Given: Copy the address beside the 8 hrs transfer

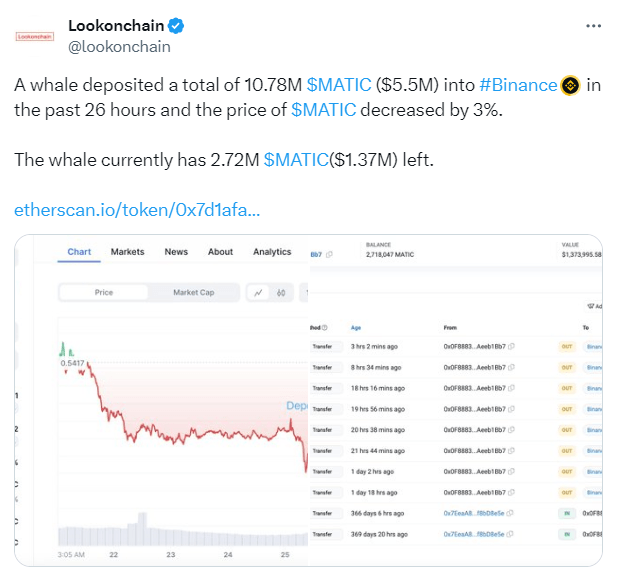Looking at the screenshot, I should click(511, 367).
